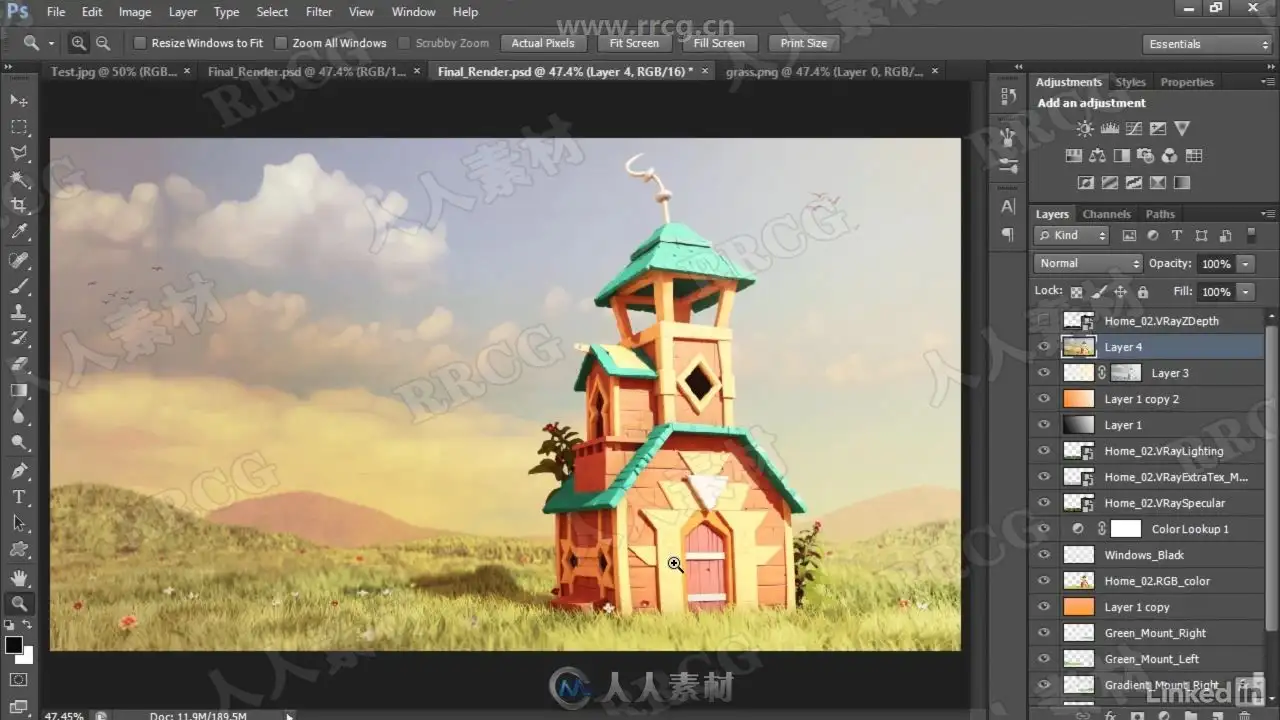Add a Vibrance adjustment
Image resolution: width=1280 pixels, height=720 pixels.
1182,128
